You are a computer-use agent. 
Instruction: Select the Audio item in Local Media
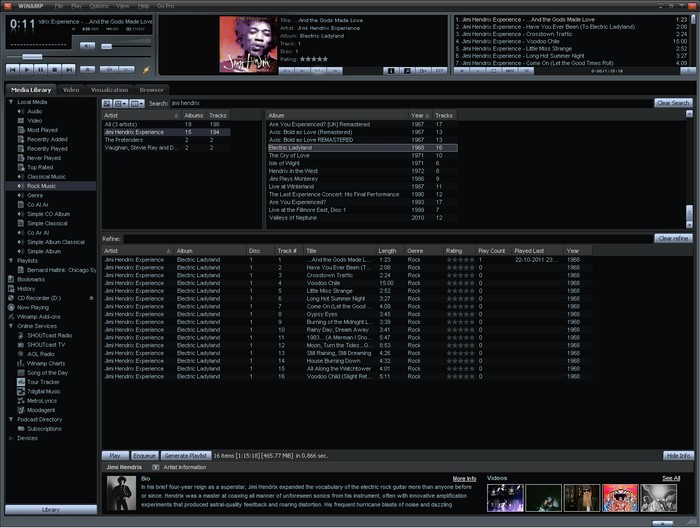click(34, 111)
